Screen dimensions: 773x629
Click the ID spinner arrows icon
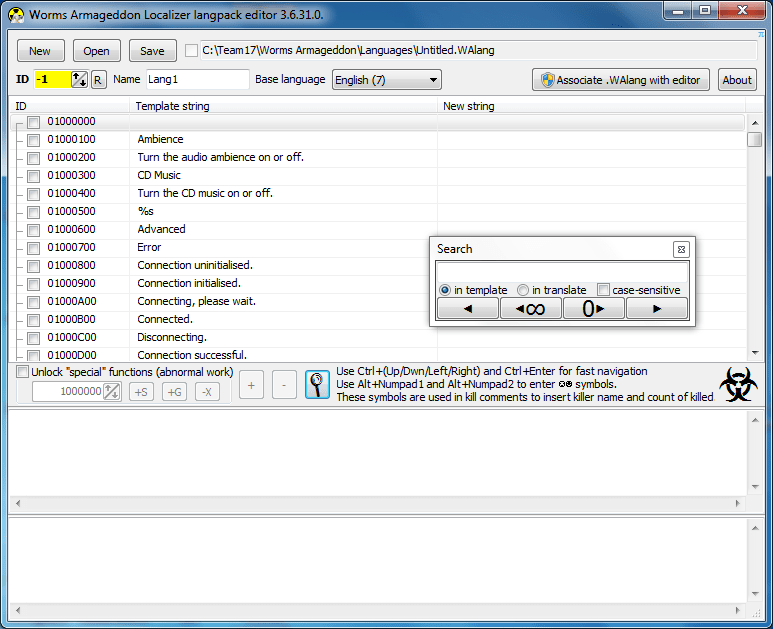[79, 79]
